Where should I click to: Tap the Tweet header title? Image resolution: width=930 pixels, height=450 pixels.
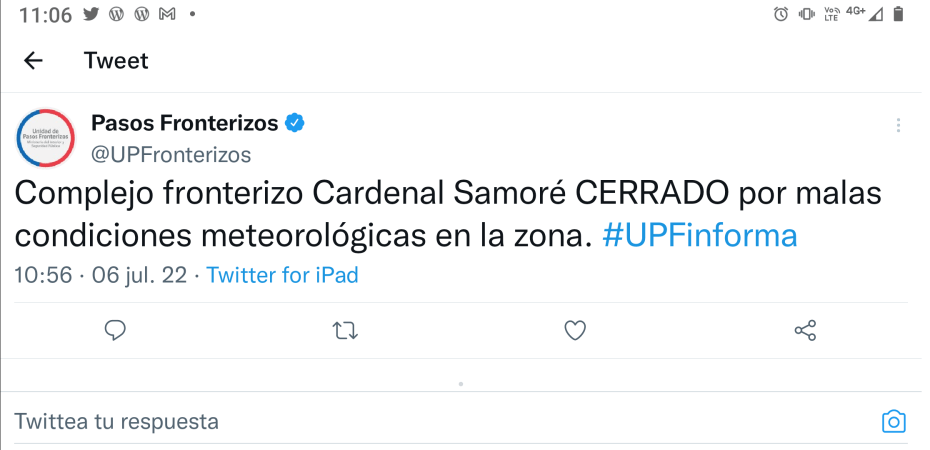click(116, 61)
